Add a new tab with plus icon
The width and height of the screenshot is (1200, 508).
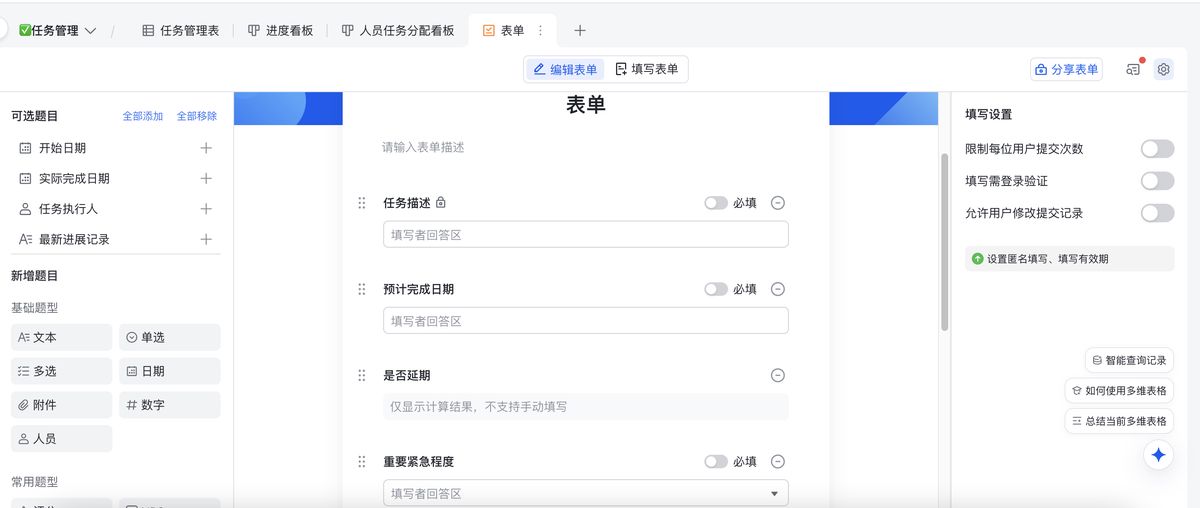point(580,31)
